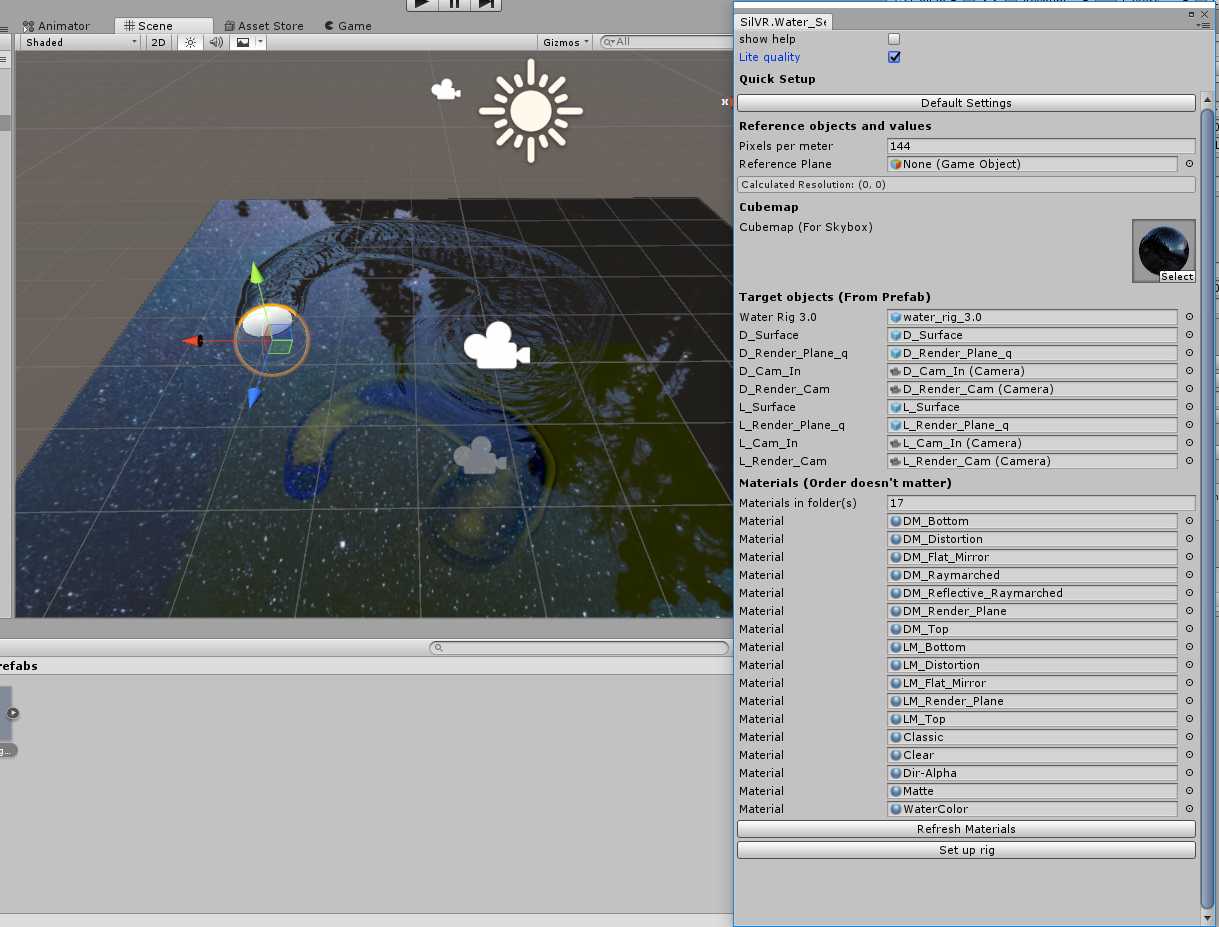This screenshot has height=927, width=1219.
Task: Uncheck the Lite quality checkbox
Action: (894, 57)
